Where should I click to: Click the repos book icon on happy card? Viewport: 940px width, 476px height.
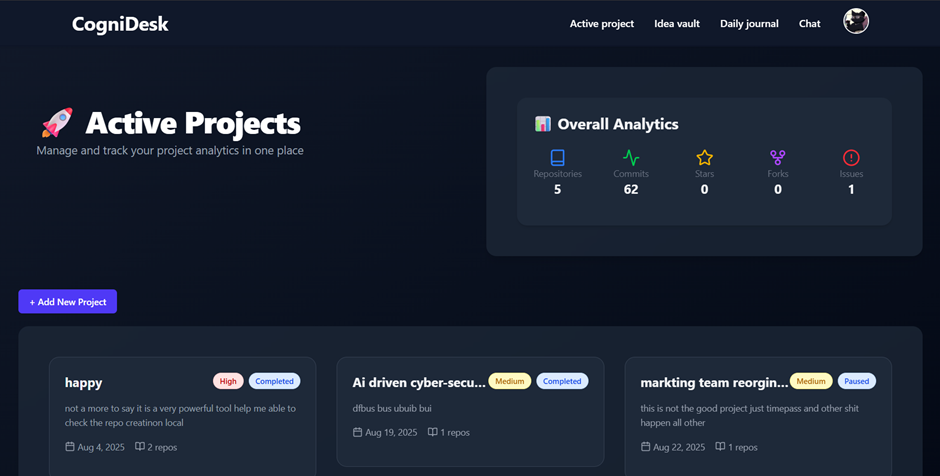click(x=140, y=447)
